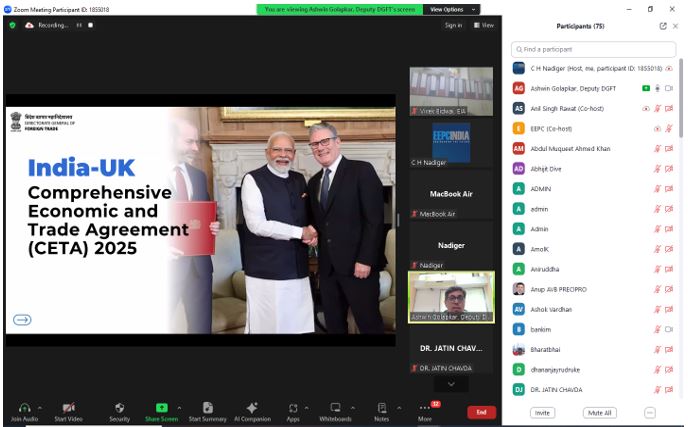Click the 'Participants (75)' panel title
Viewport: 688px width, 427px height.
[580, 26]
